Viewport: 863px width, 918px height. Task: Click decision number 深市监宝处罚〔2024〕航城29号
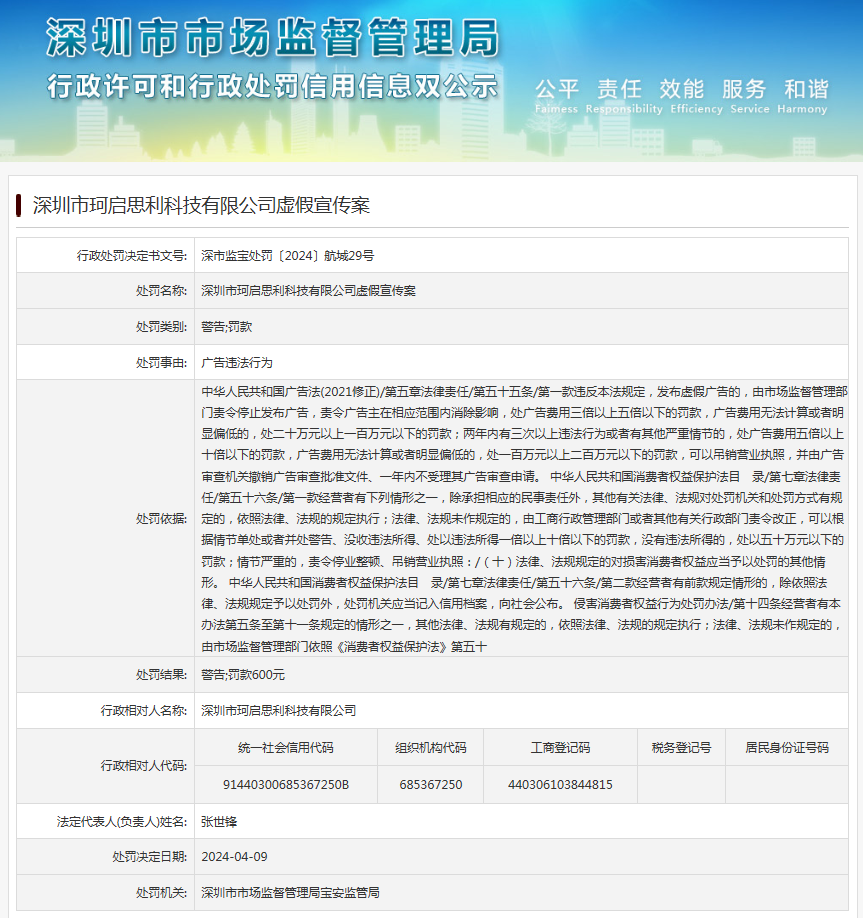287,255
